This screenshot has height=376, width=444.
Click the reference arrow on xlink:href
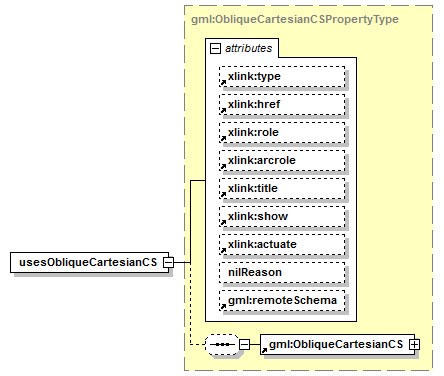[223, 110]
